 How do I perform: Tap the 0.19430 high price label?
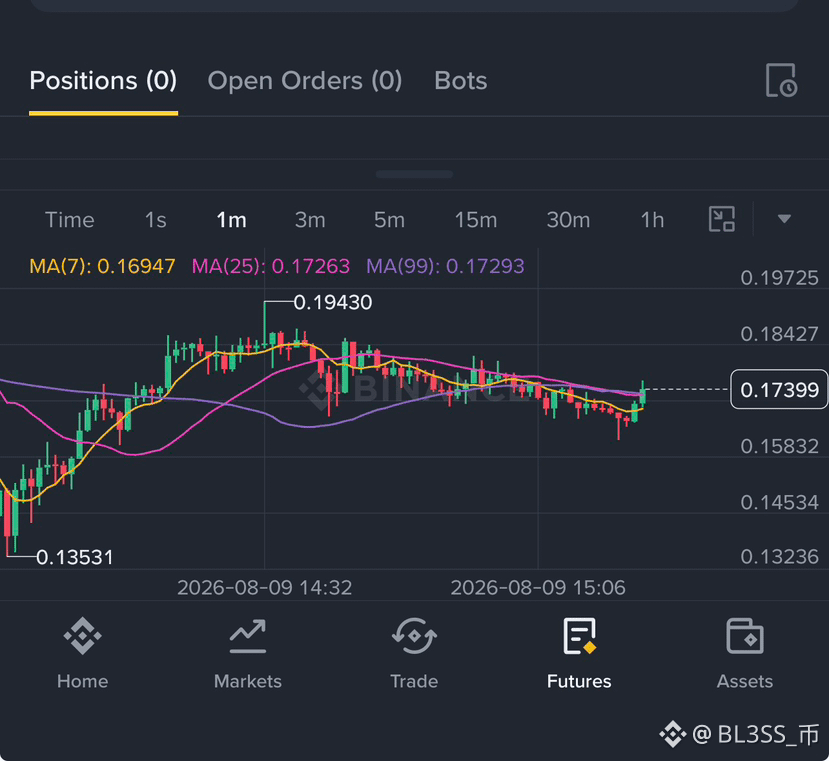(333, 302)
